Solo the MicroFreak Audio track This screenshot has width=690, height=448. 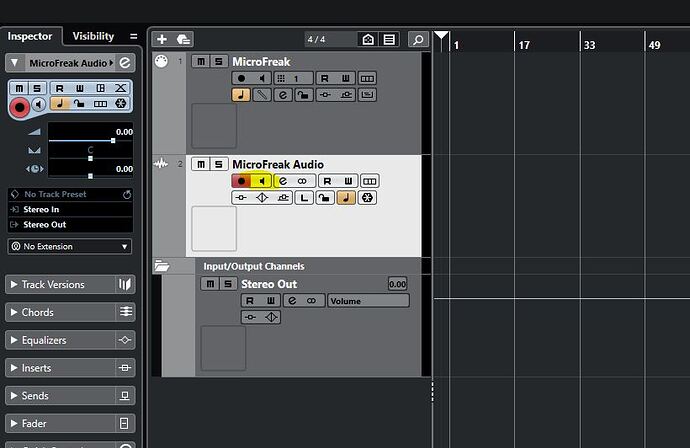coord(219,164)
